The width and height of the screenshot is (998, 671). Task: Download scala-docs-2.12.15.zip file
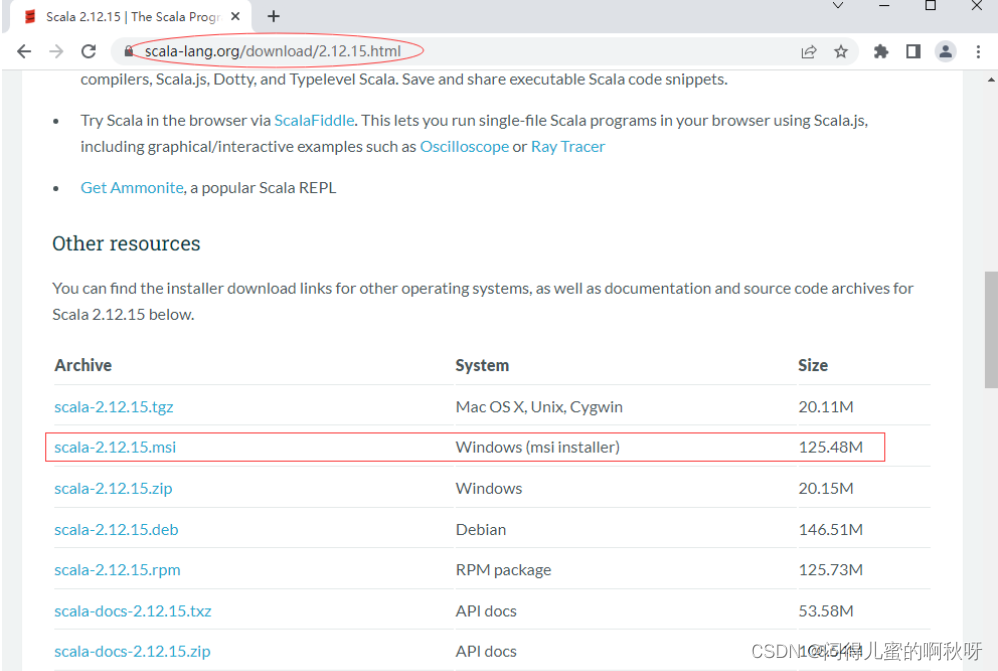click(x=132, y=651)
